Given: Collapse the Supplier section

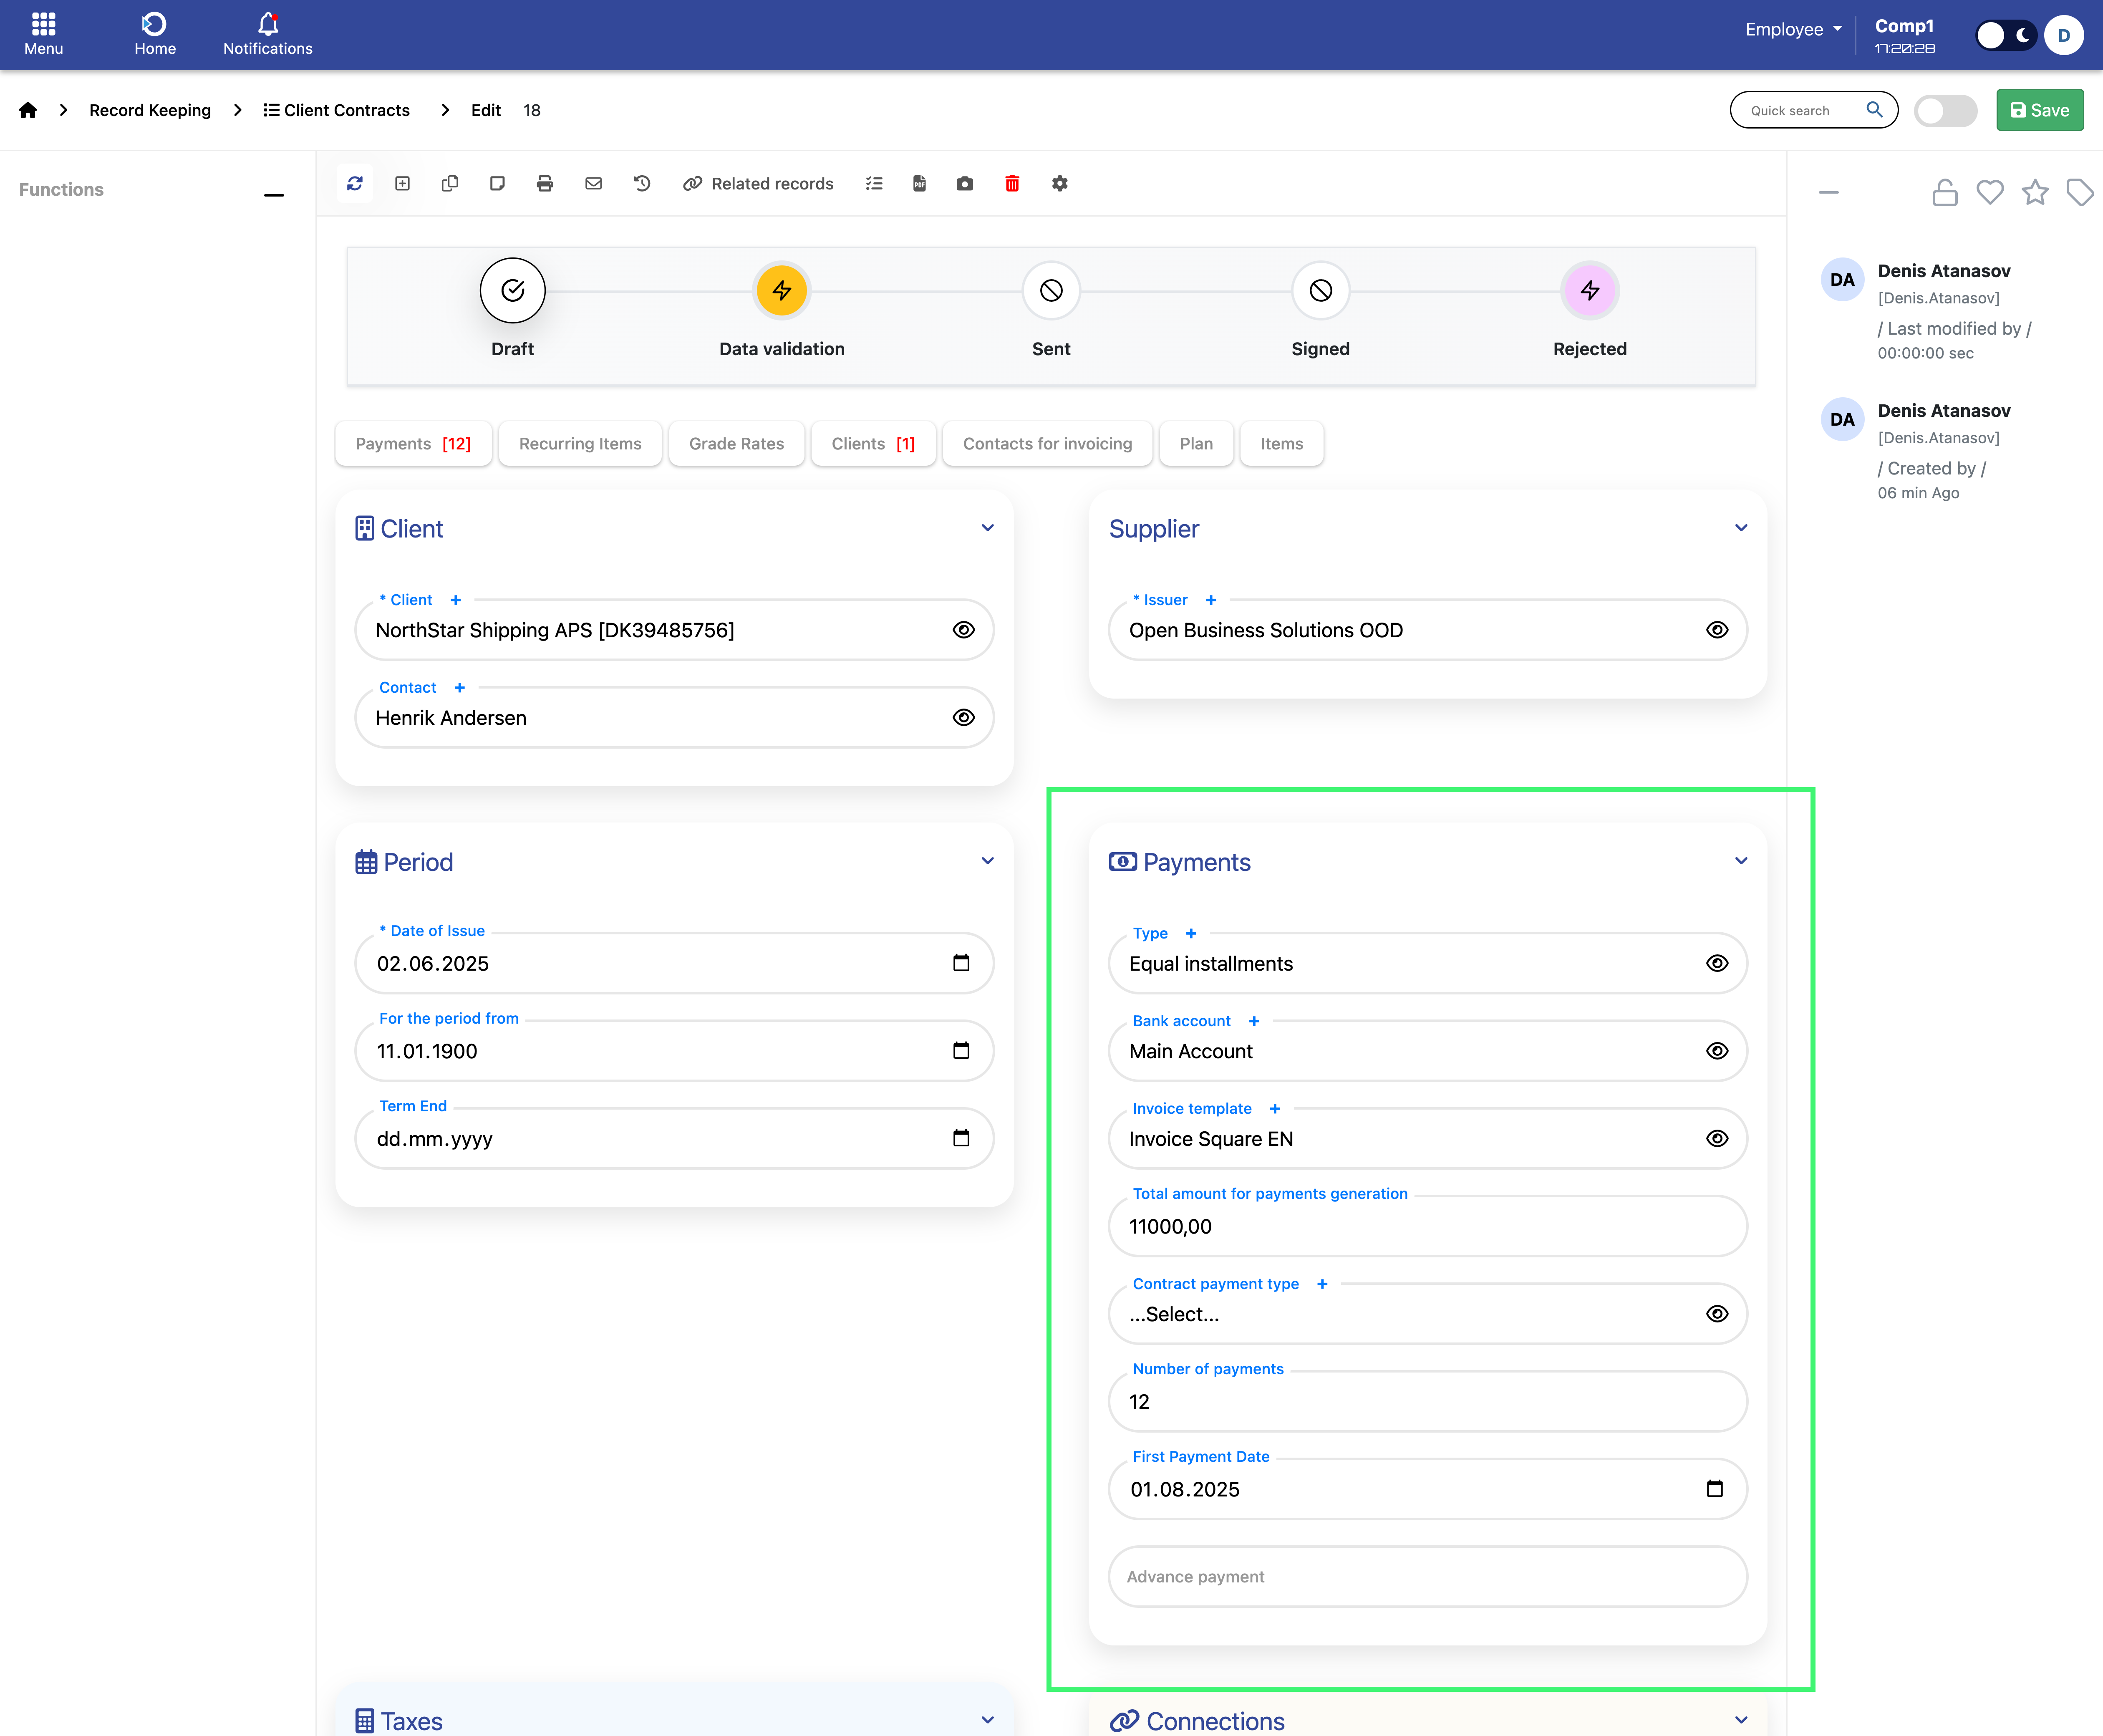Looking at the screenshot, I should click(1741, 528).
